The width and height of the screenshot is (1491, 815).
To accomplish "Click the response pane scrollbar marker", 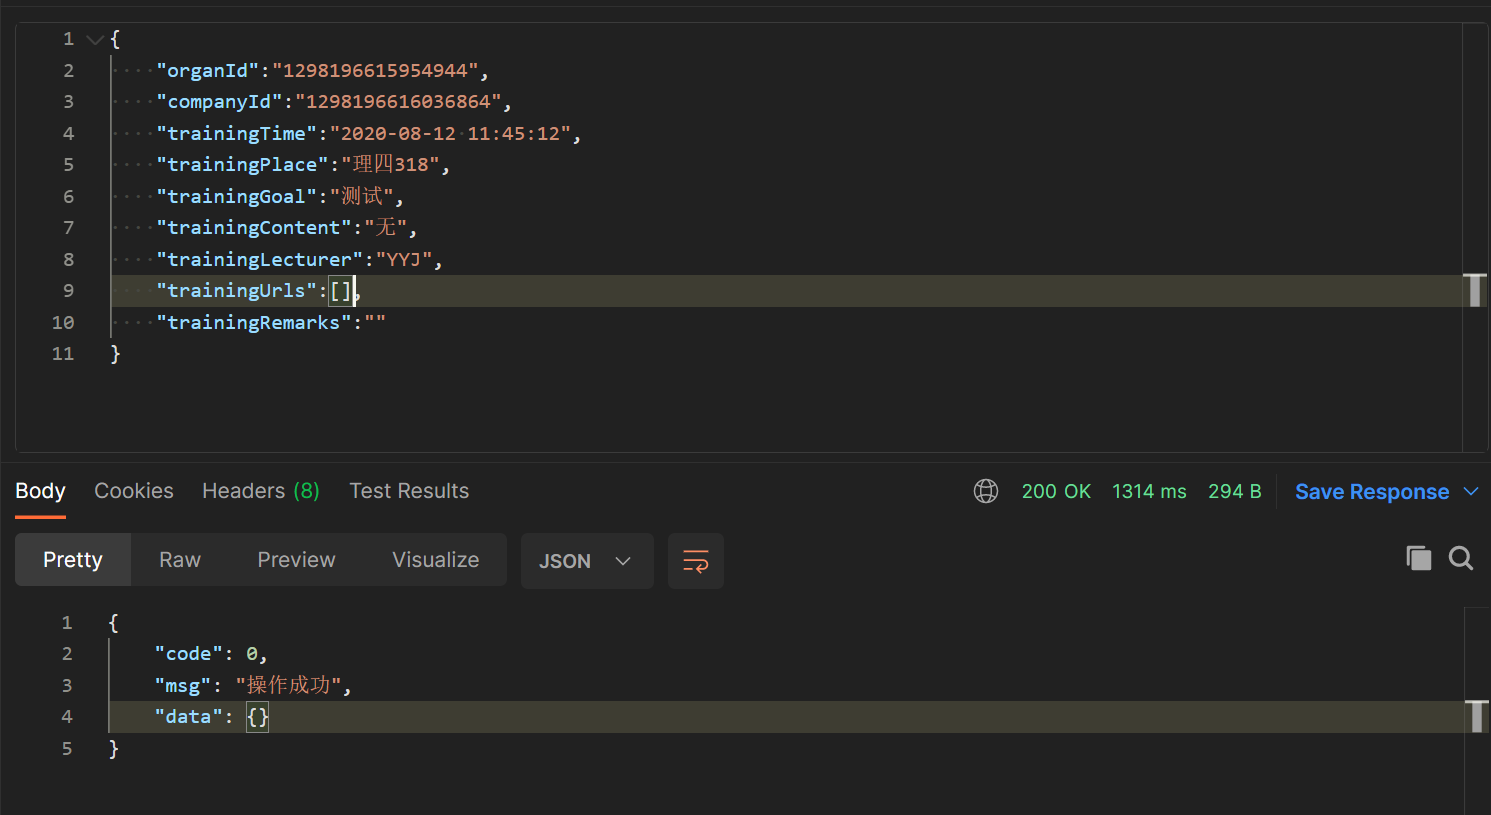I will pos(1477,716).
